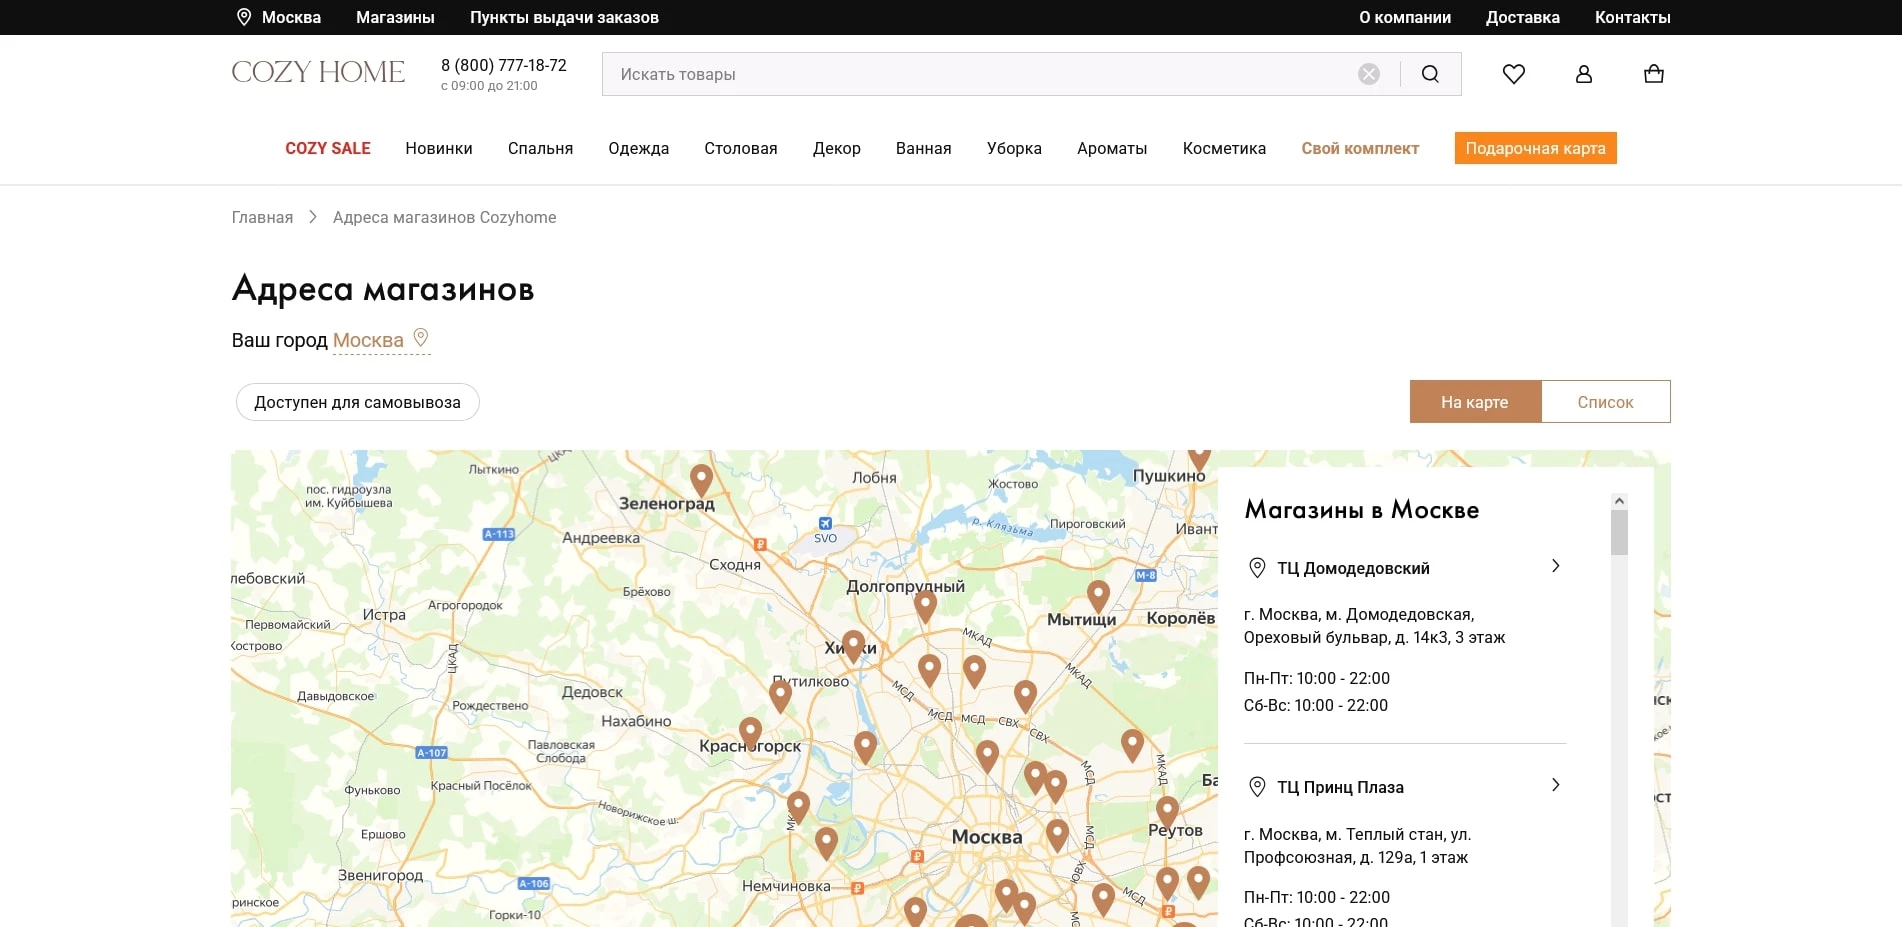1902x927 pixels.
Task: Open the 'Спальня' menu category
Action: coord(540,148)
